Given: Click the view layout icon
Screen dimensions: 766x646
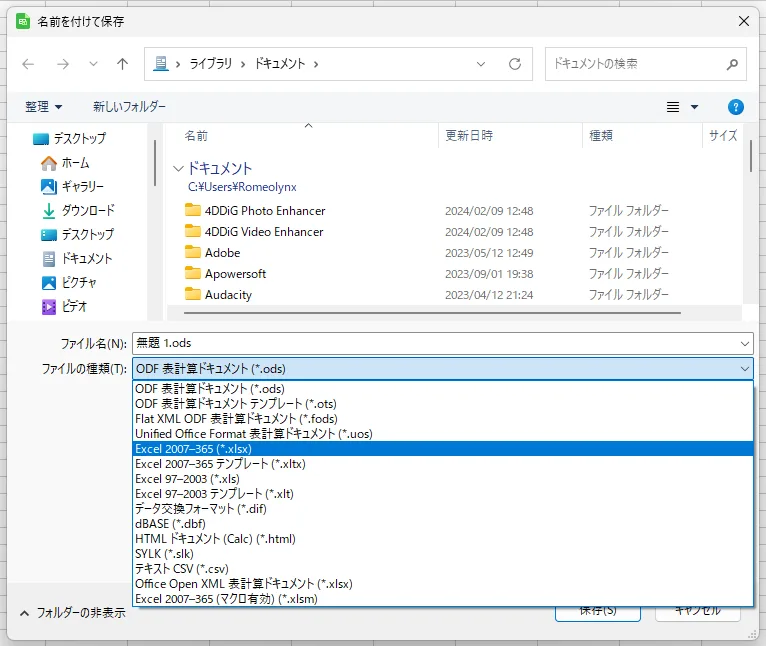Looking at the screenshot, I should tap(673, 107).
